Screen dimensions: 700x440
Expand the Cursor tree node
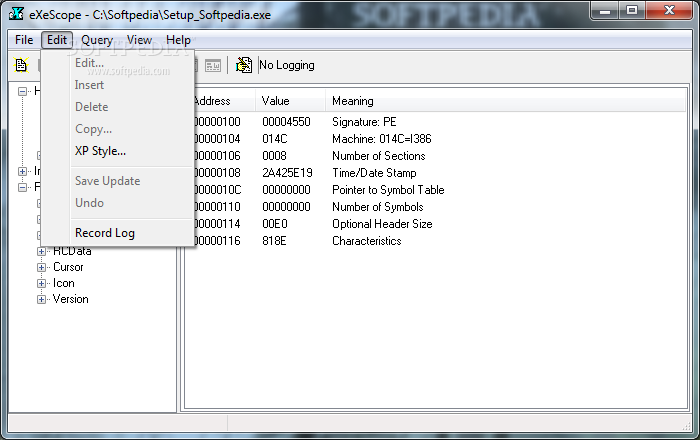click(42, 267)
